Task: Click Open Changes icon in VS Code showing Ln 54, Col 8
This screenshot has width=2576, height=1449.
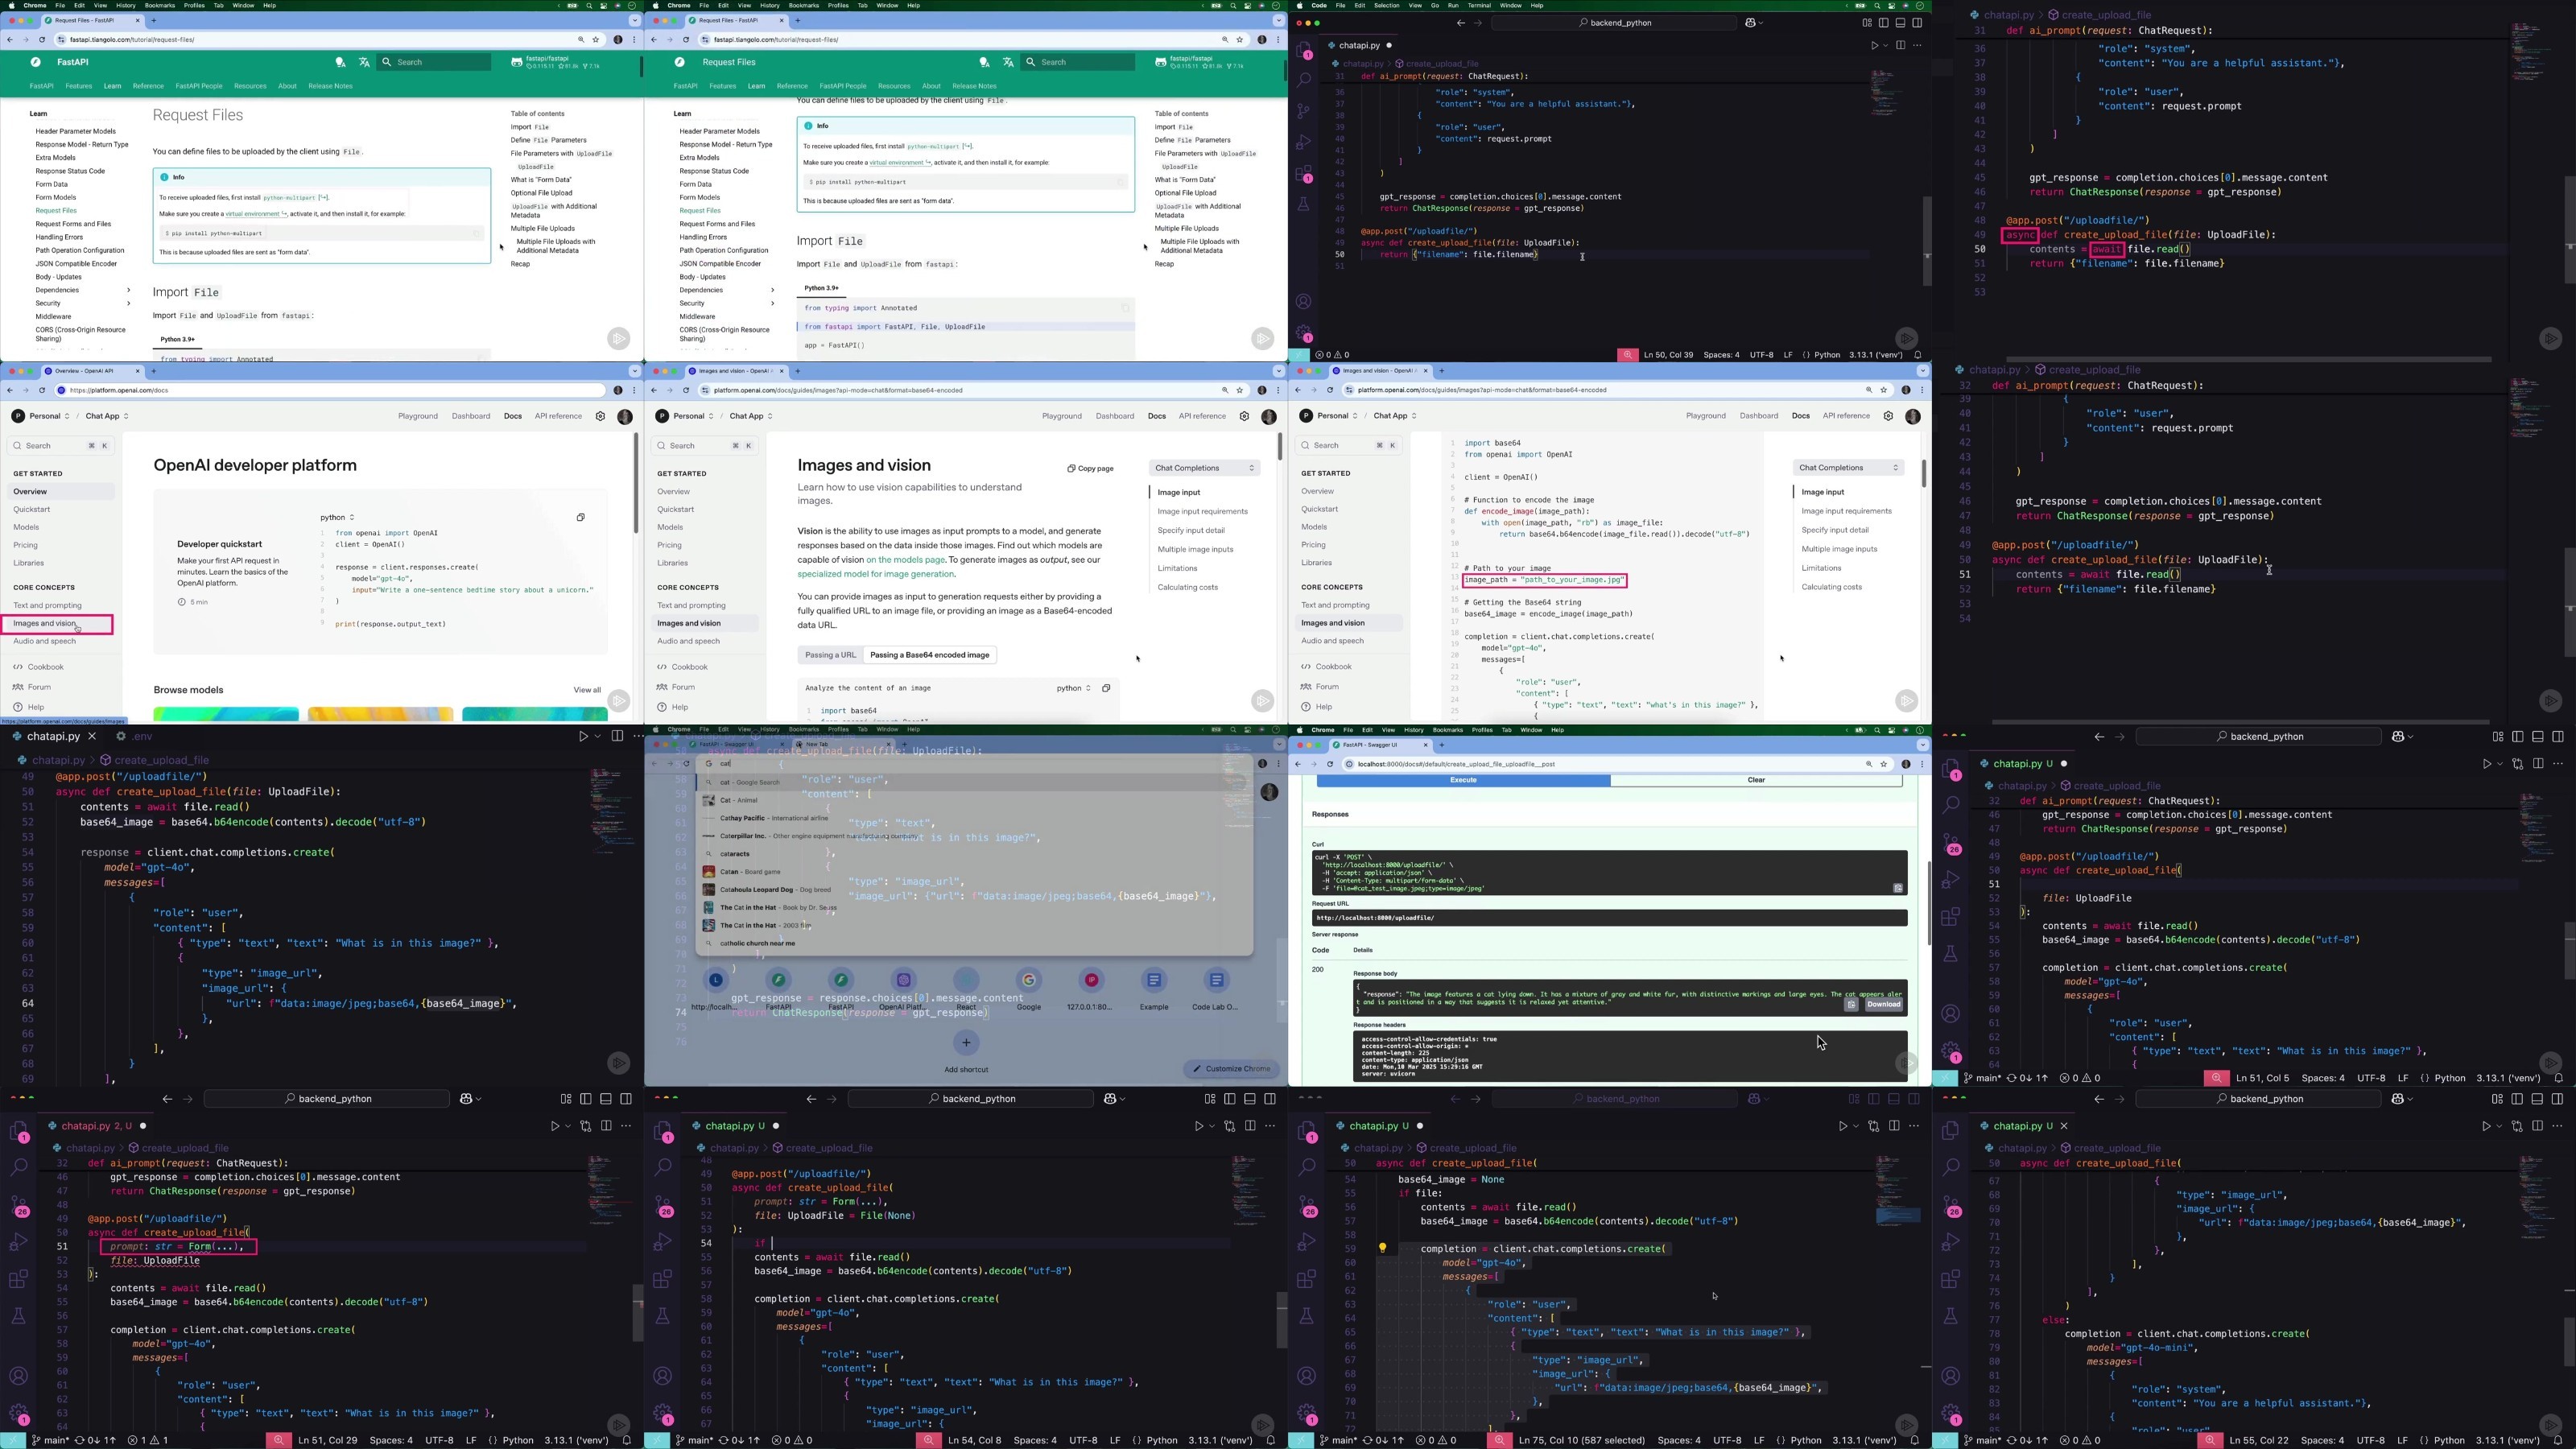Action: click(x=1229, y=1126)
